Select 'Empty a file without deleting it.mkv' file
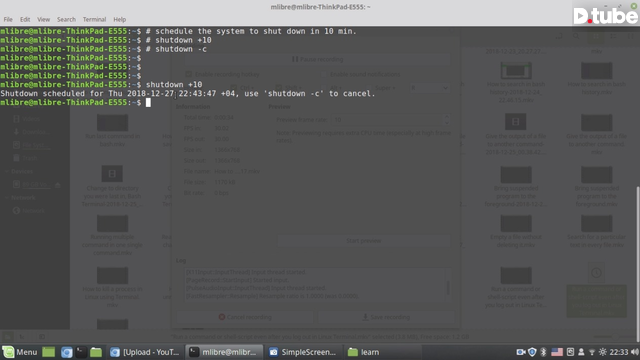Image resolution: width=640 pixels, height=360 pixels. pyautogui.click(x=516, y=232)
